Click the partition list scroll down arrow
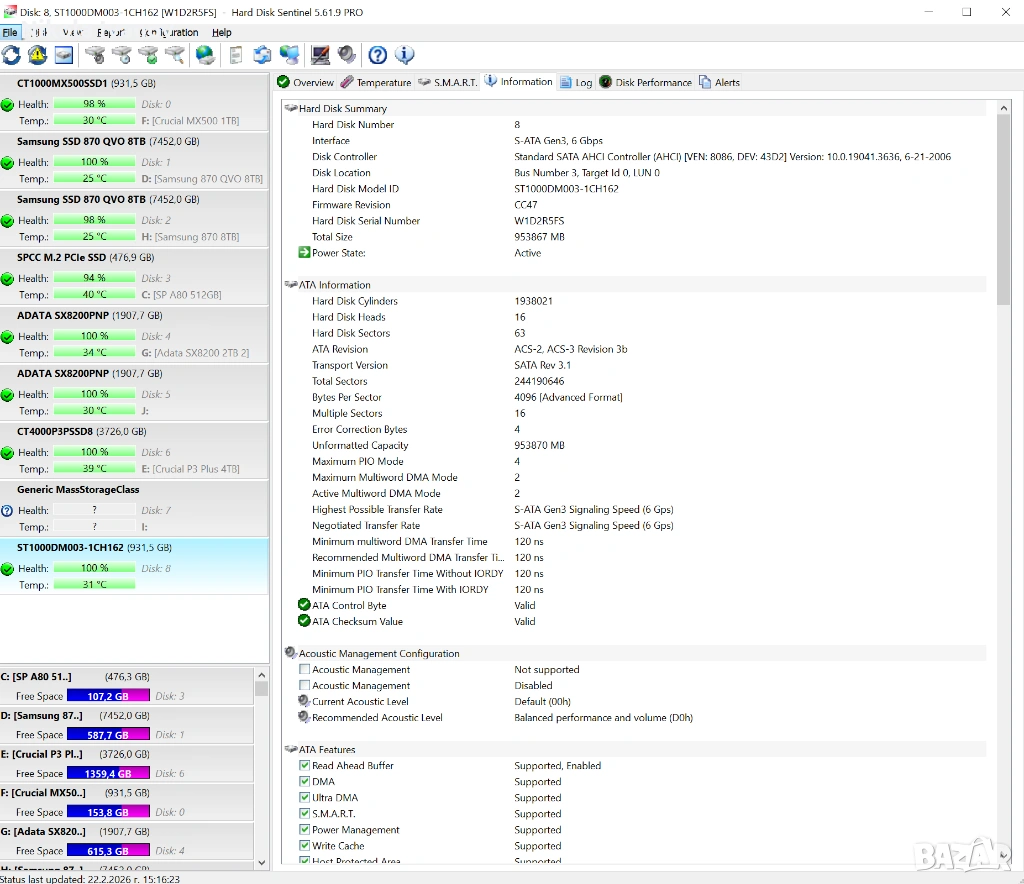Viewport: 1024px width, 884px height. 261,862
